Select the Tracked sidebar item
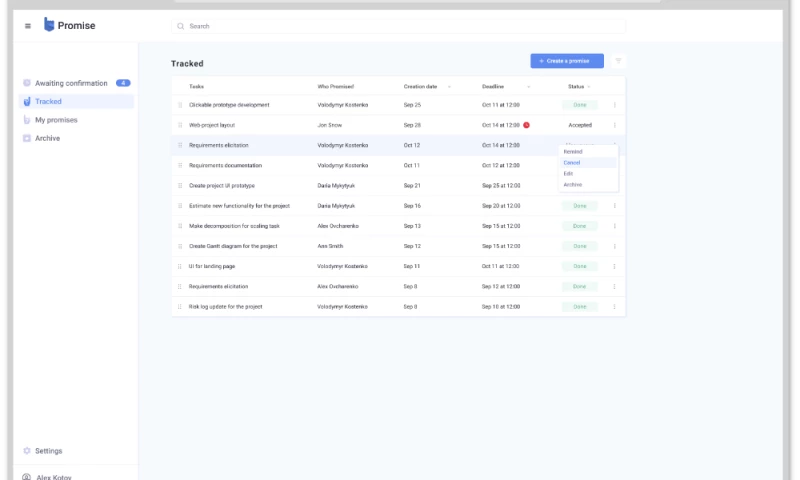This screenshot has height=480, width=800. [76, 102]
